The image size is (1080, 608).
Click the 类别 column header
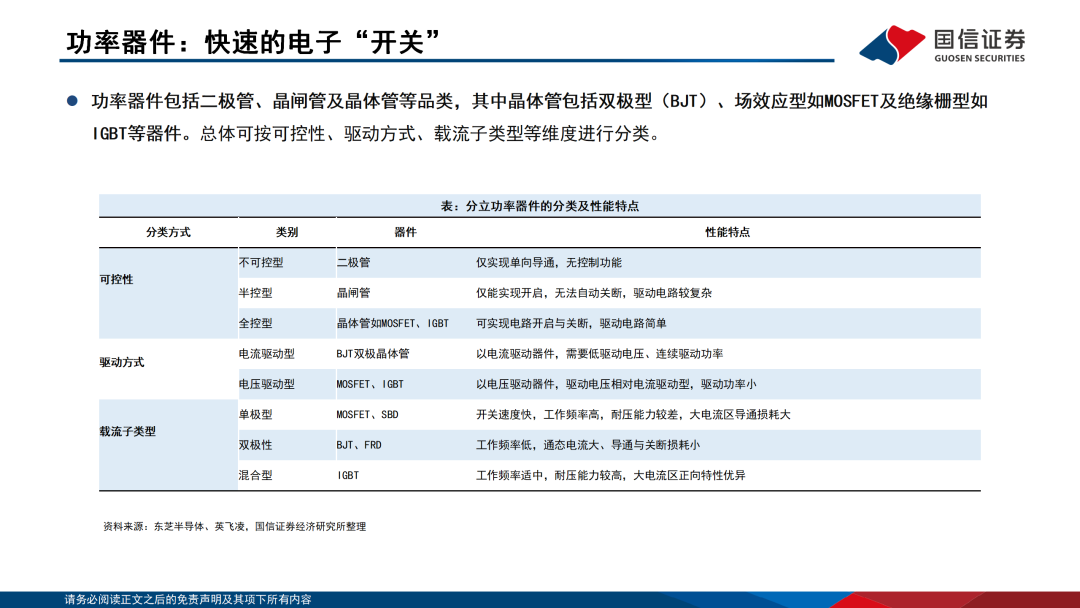point(287,233)
